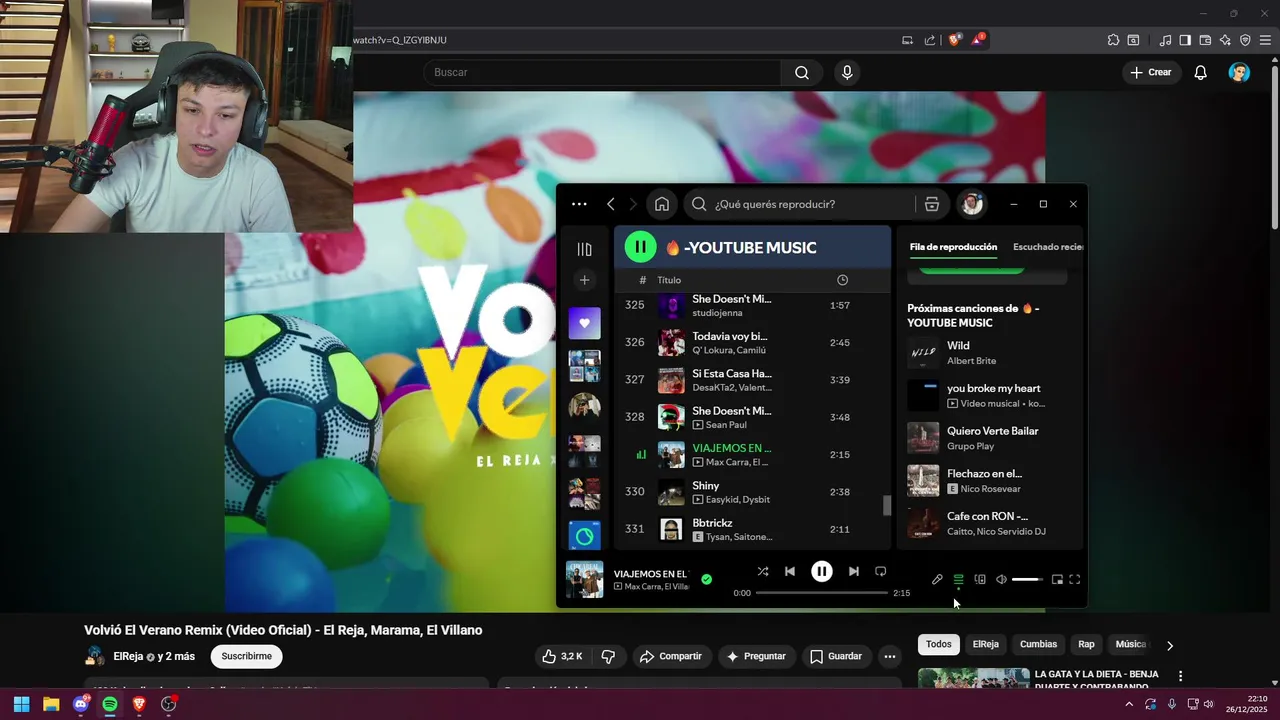Select the Cumbias filter chip
This screenshot has width=1280, height=720.
[x=1038, y=644]
